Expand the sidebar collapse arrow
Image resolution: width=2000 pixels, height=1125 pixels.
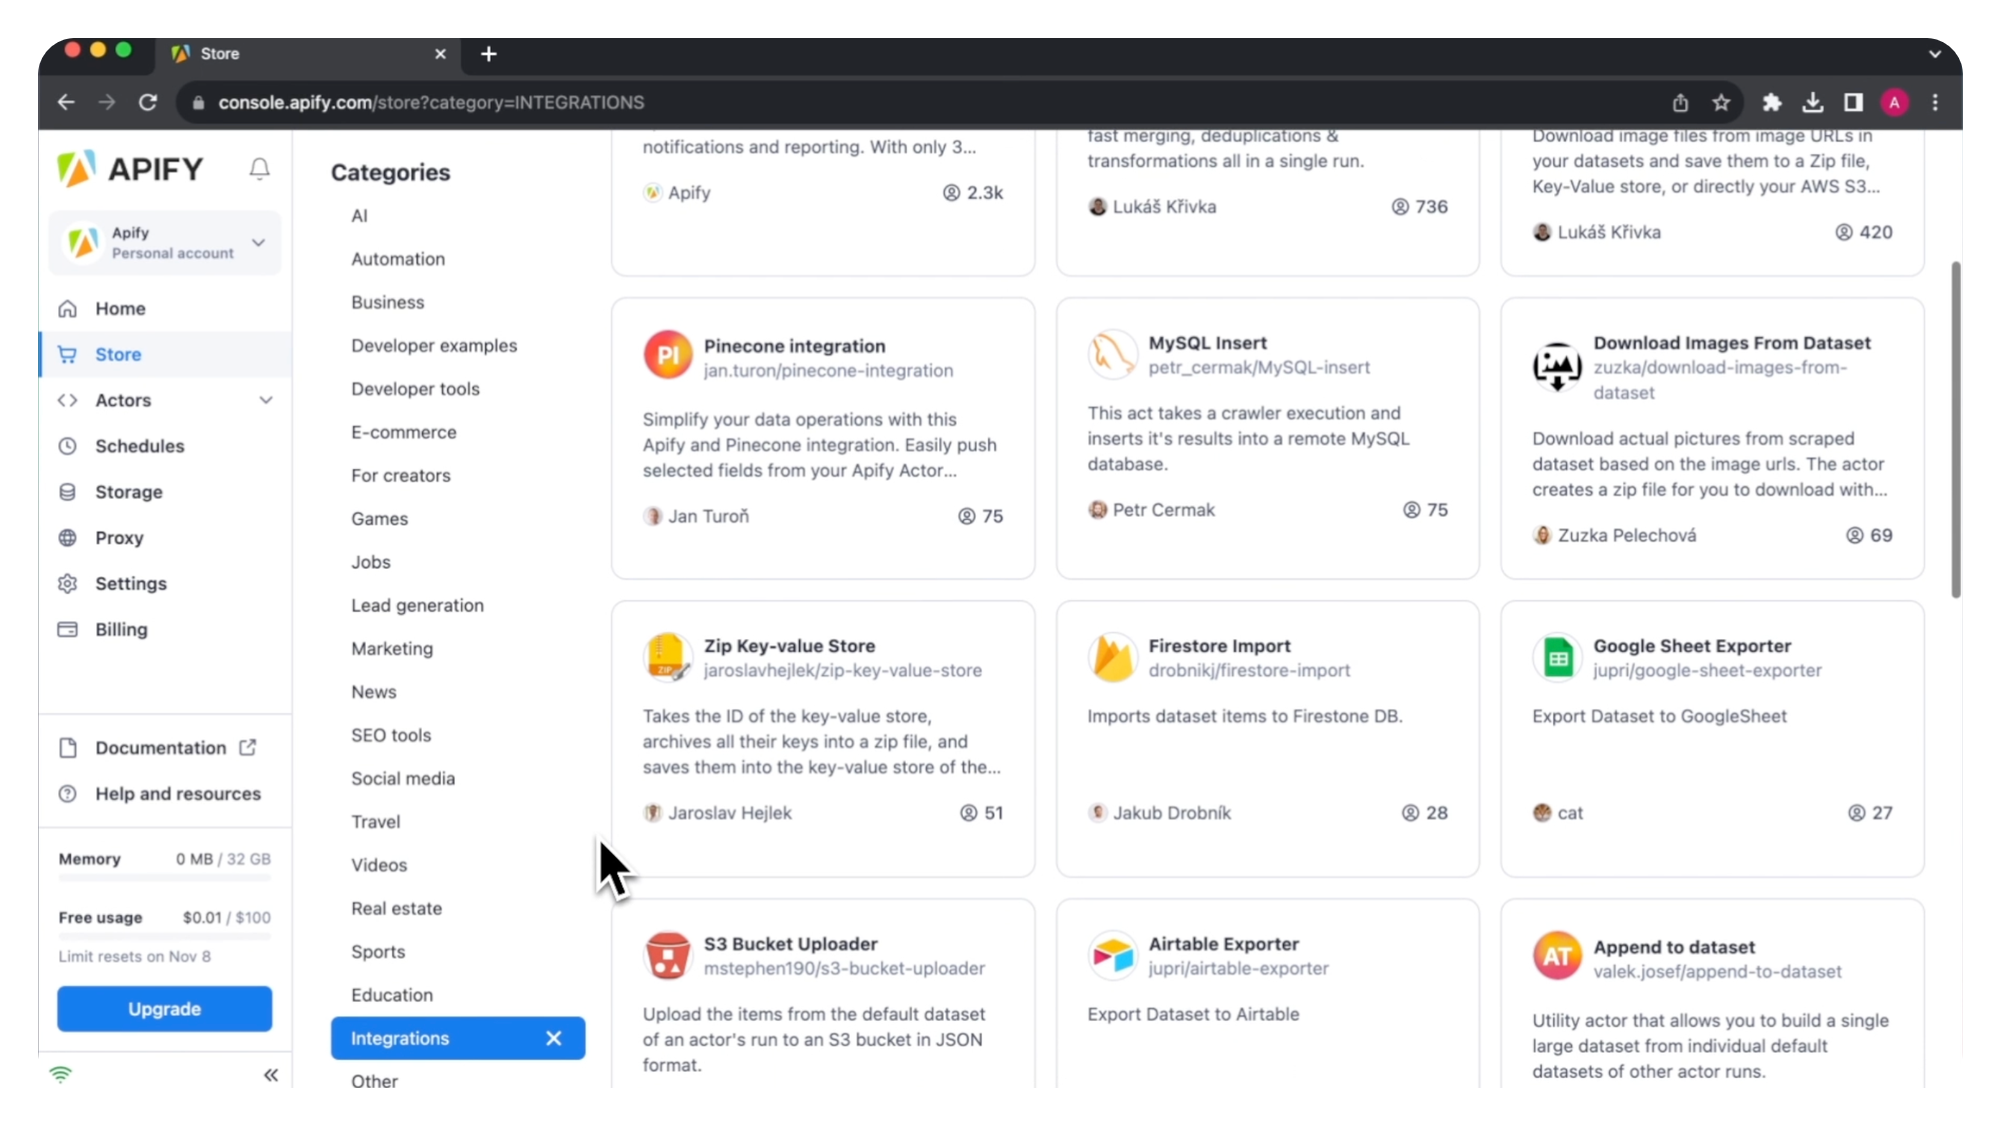coord(271,1076)
